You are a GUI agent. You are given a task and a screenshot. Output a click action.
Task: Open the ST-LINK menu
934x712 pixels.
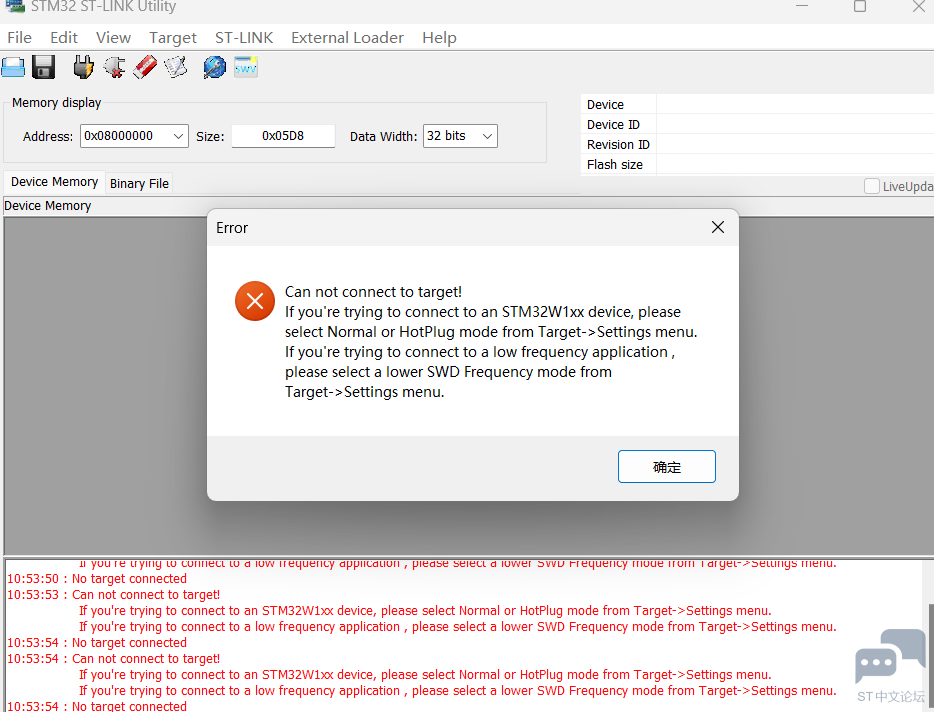click(244, 38)
